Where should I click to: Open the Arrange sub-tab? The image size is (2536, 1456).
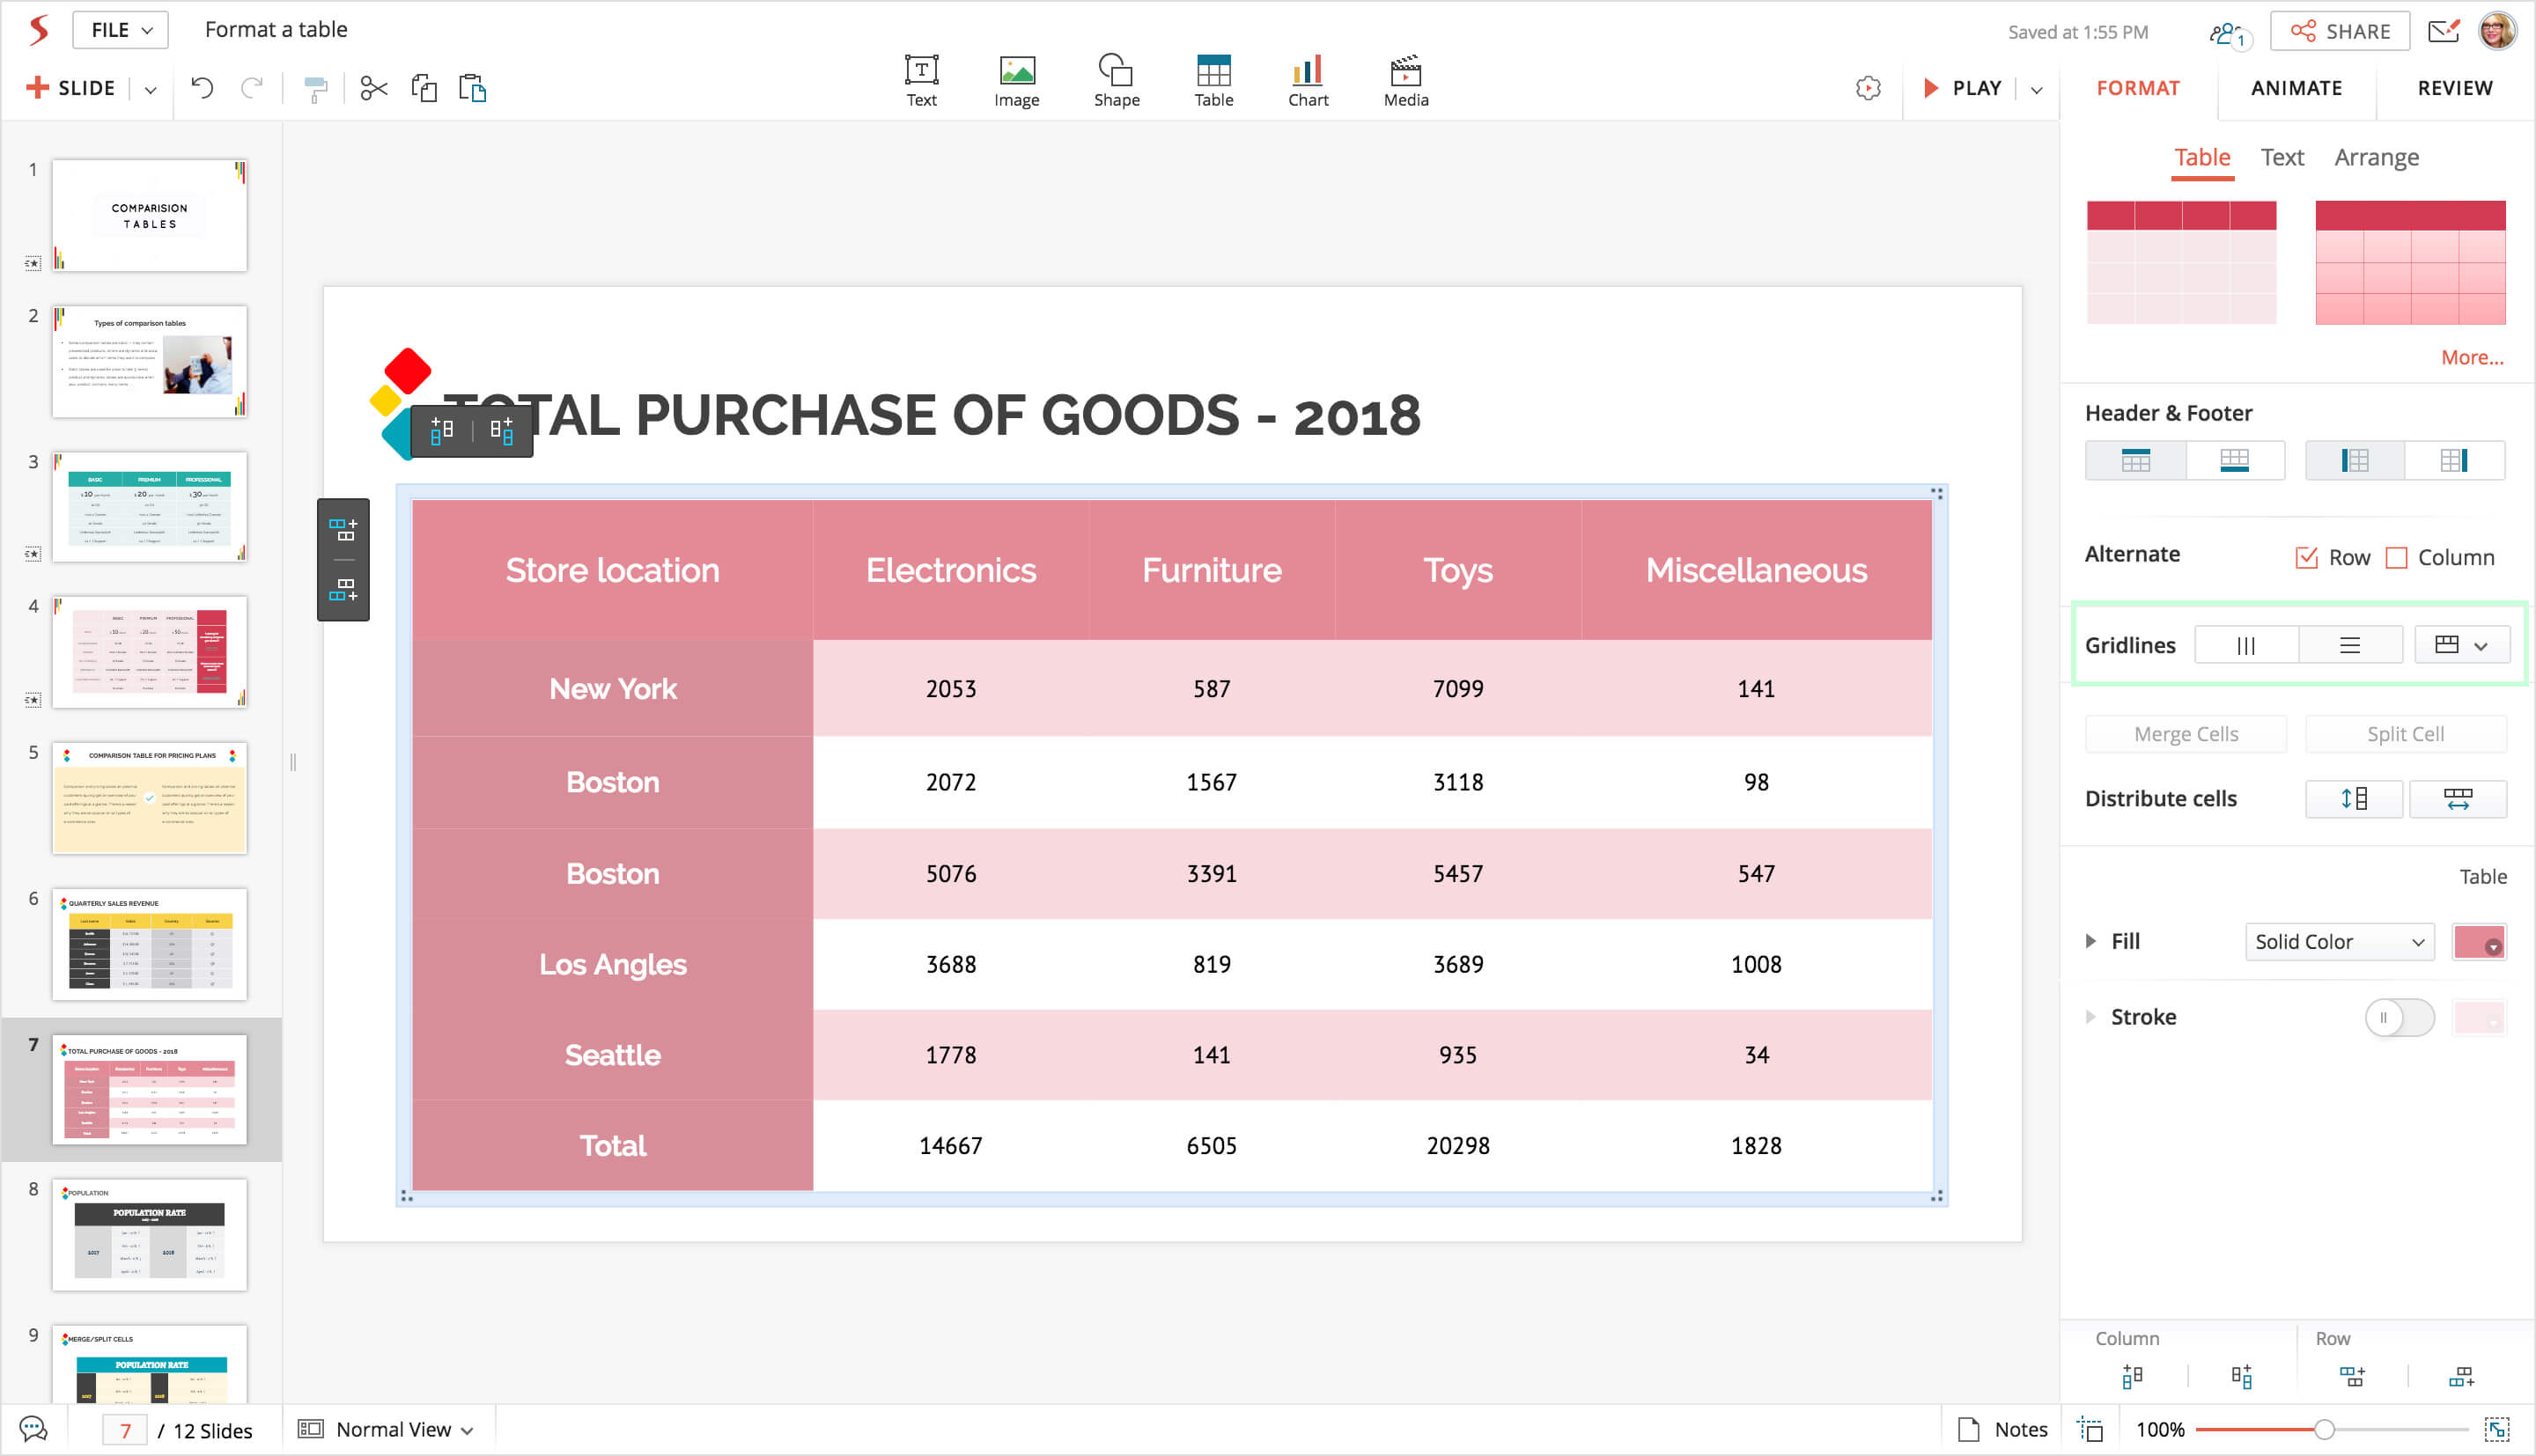[x=2376, y=157]
